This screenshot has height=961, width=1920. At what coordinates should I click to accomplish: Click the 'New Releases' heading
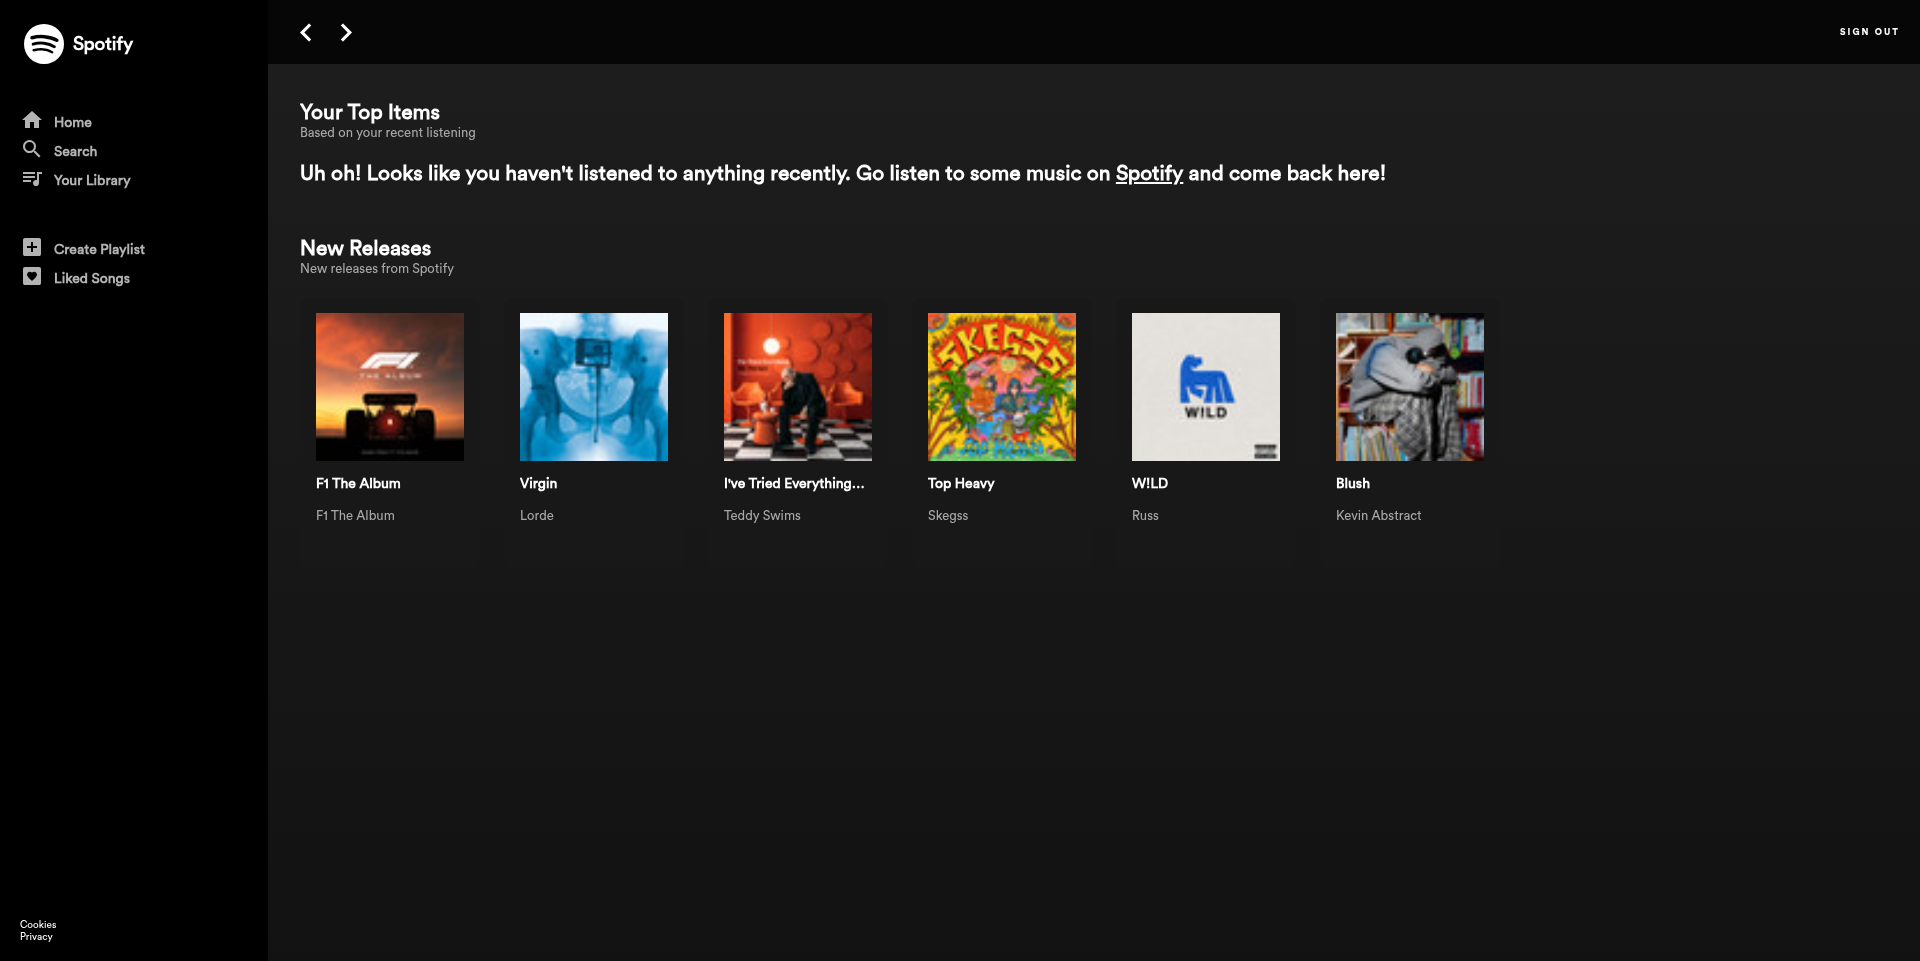point(366,248)
